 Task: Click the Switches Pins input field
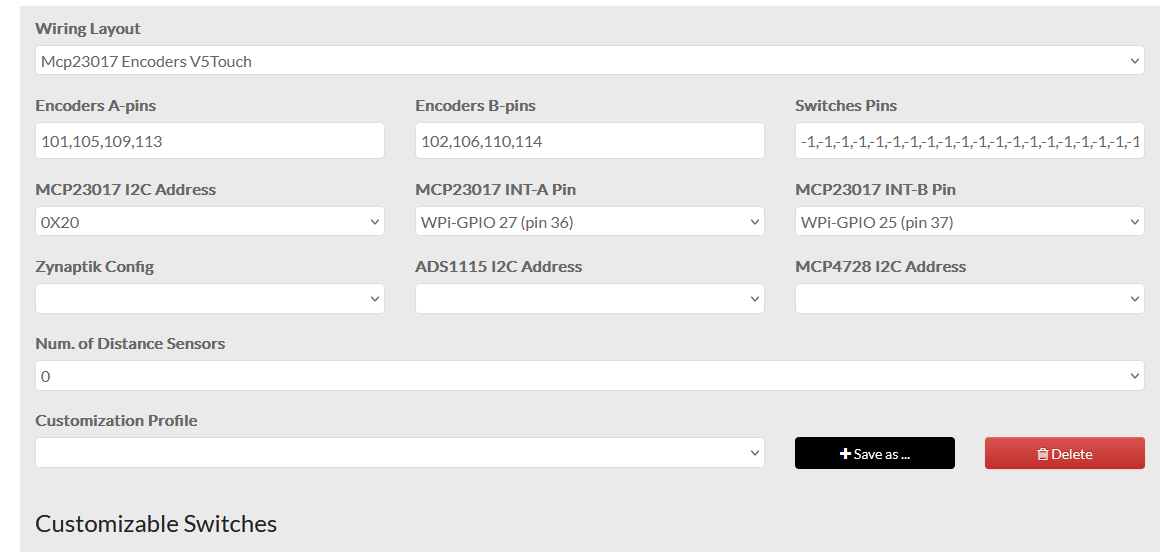pos(969,141)
